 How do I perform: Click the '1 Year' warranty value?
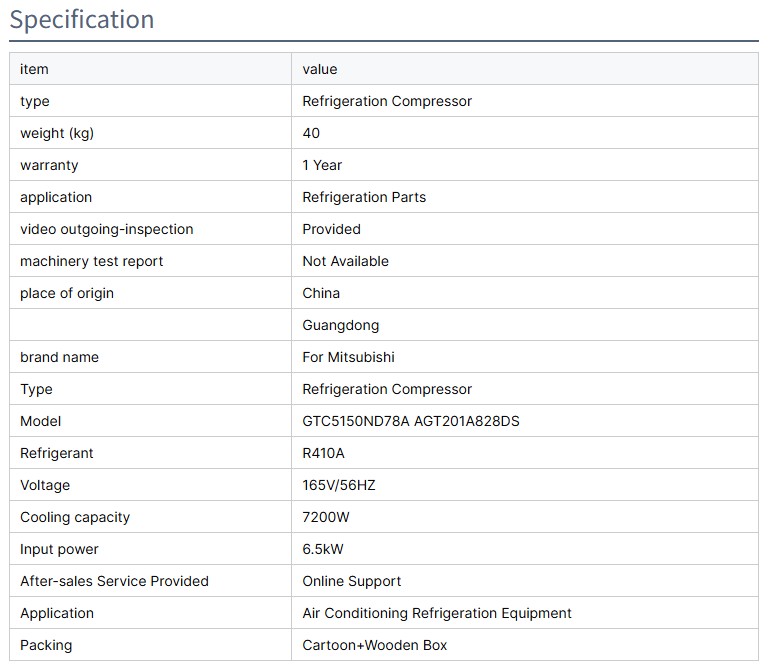click(322, 165)
